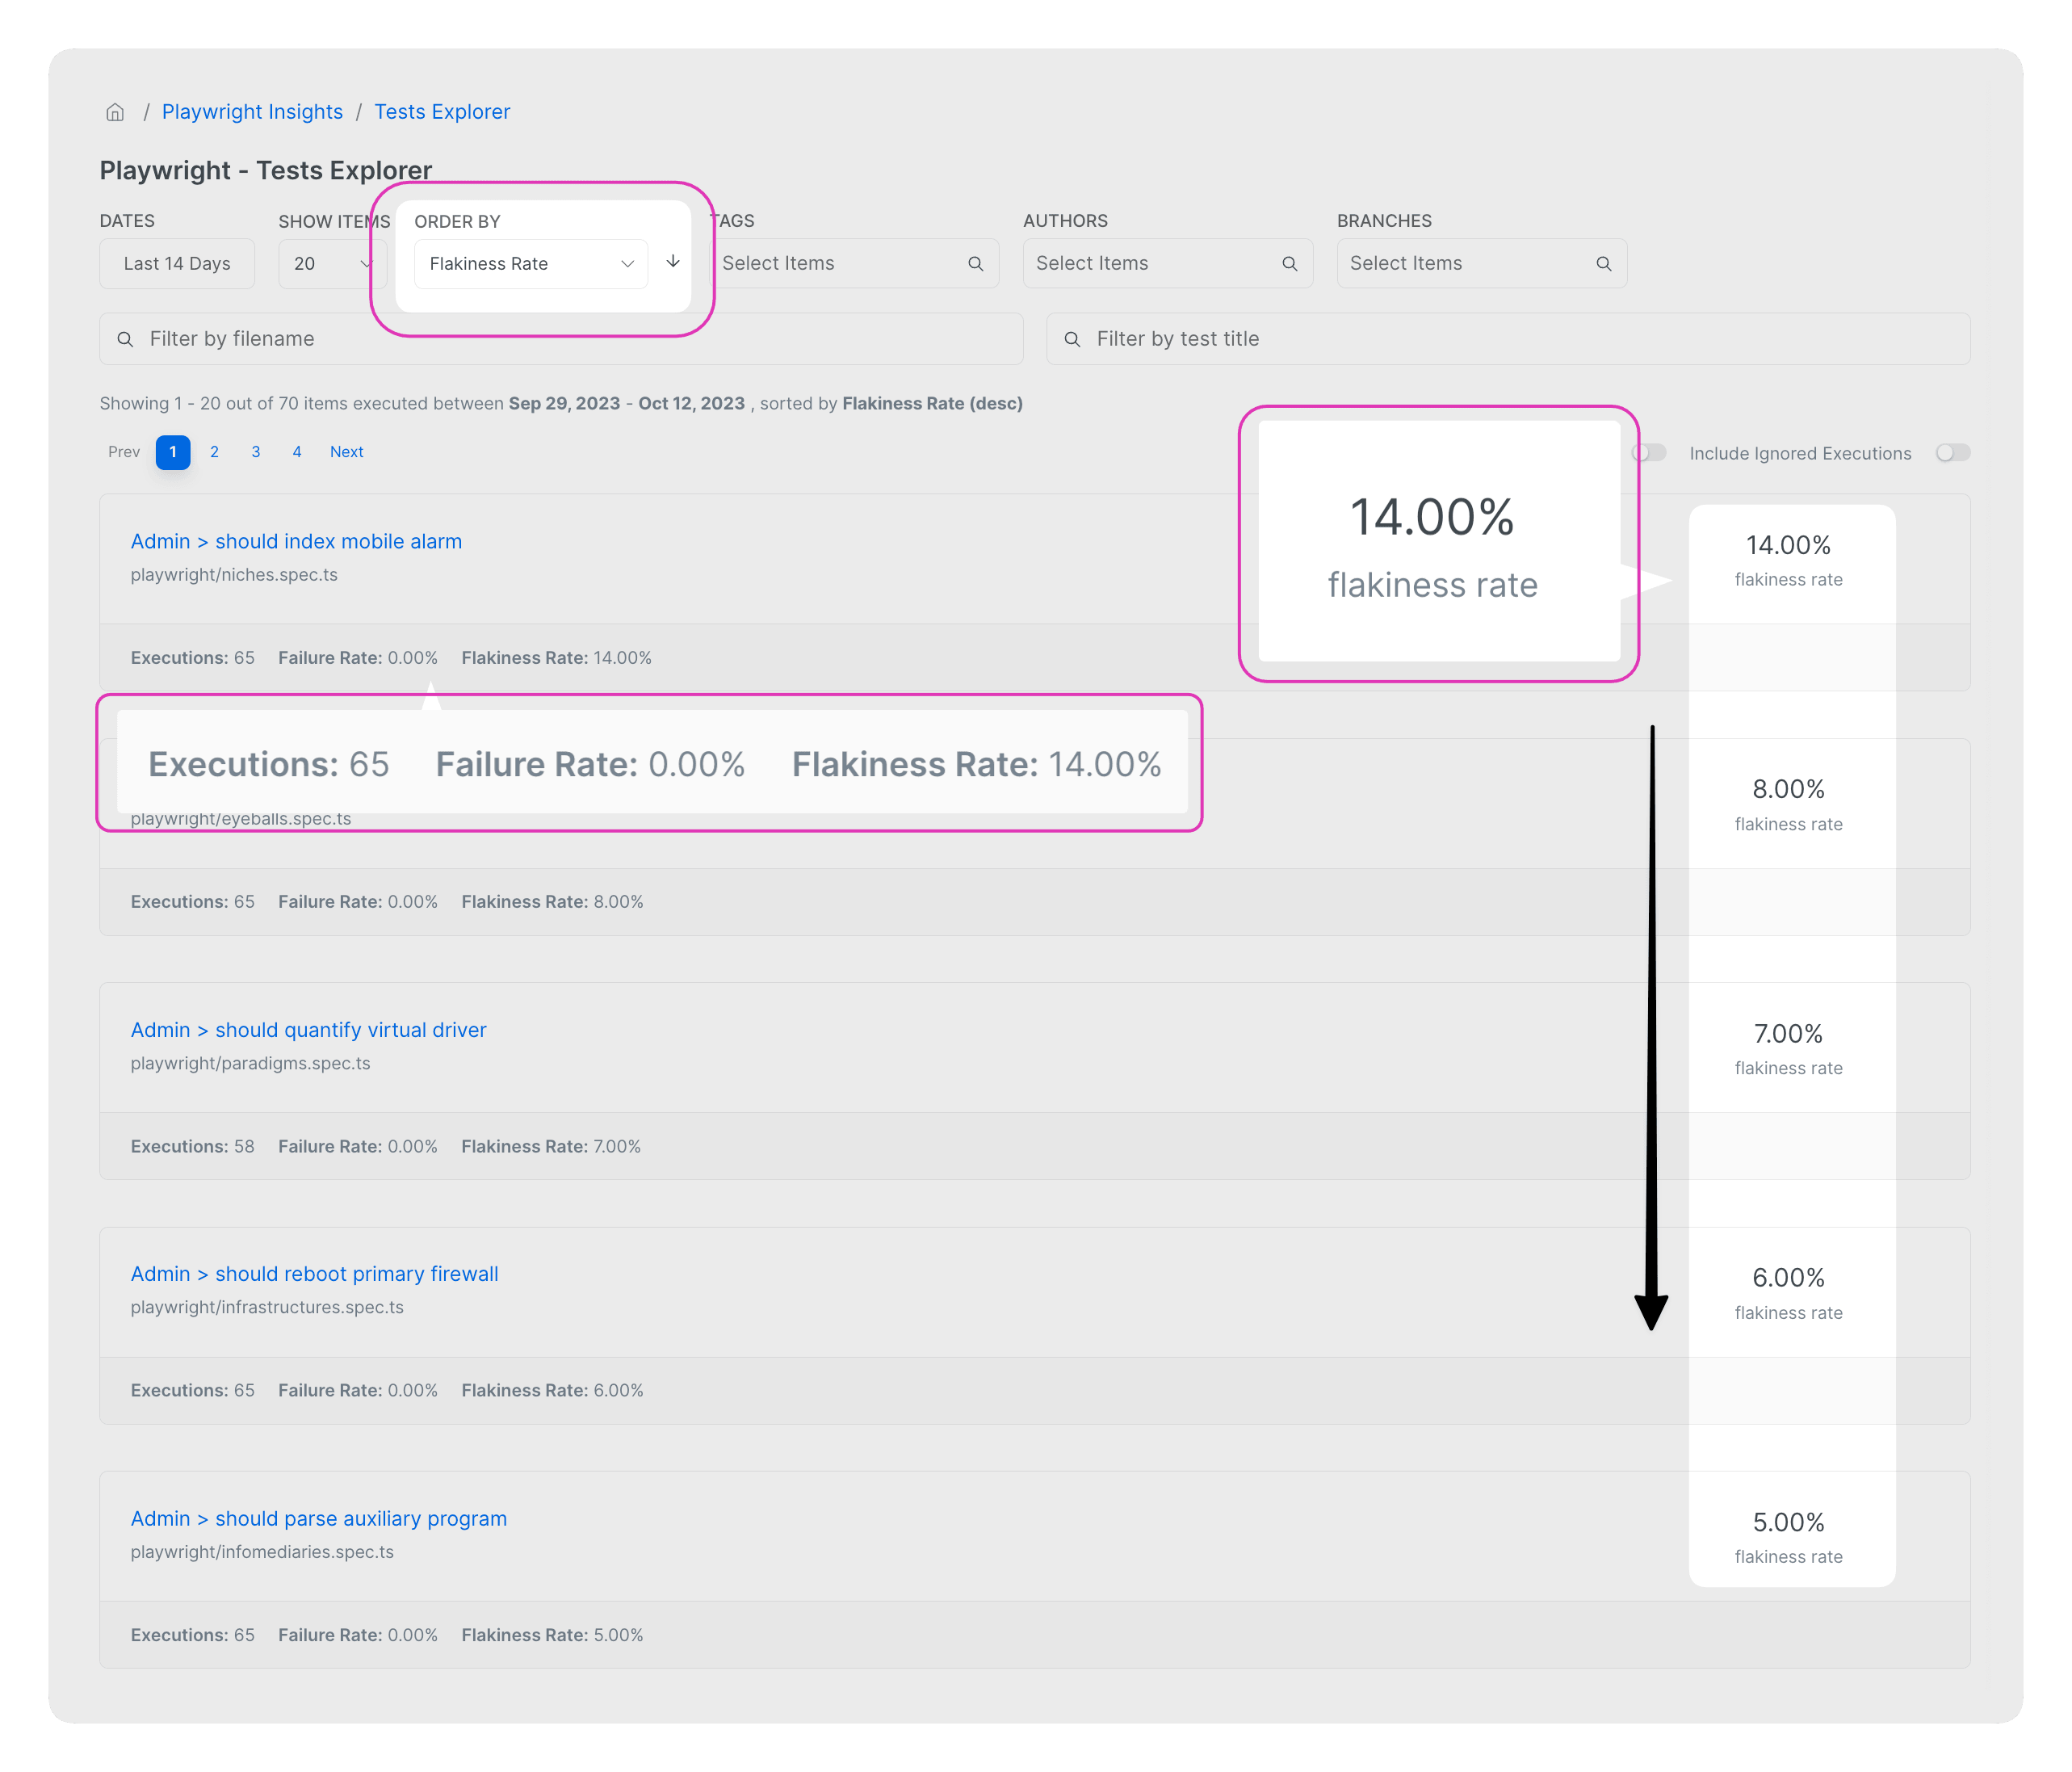Open the Branches Select Items field
The image size is (2072, 1772).
(1481, 263)
